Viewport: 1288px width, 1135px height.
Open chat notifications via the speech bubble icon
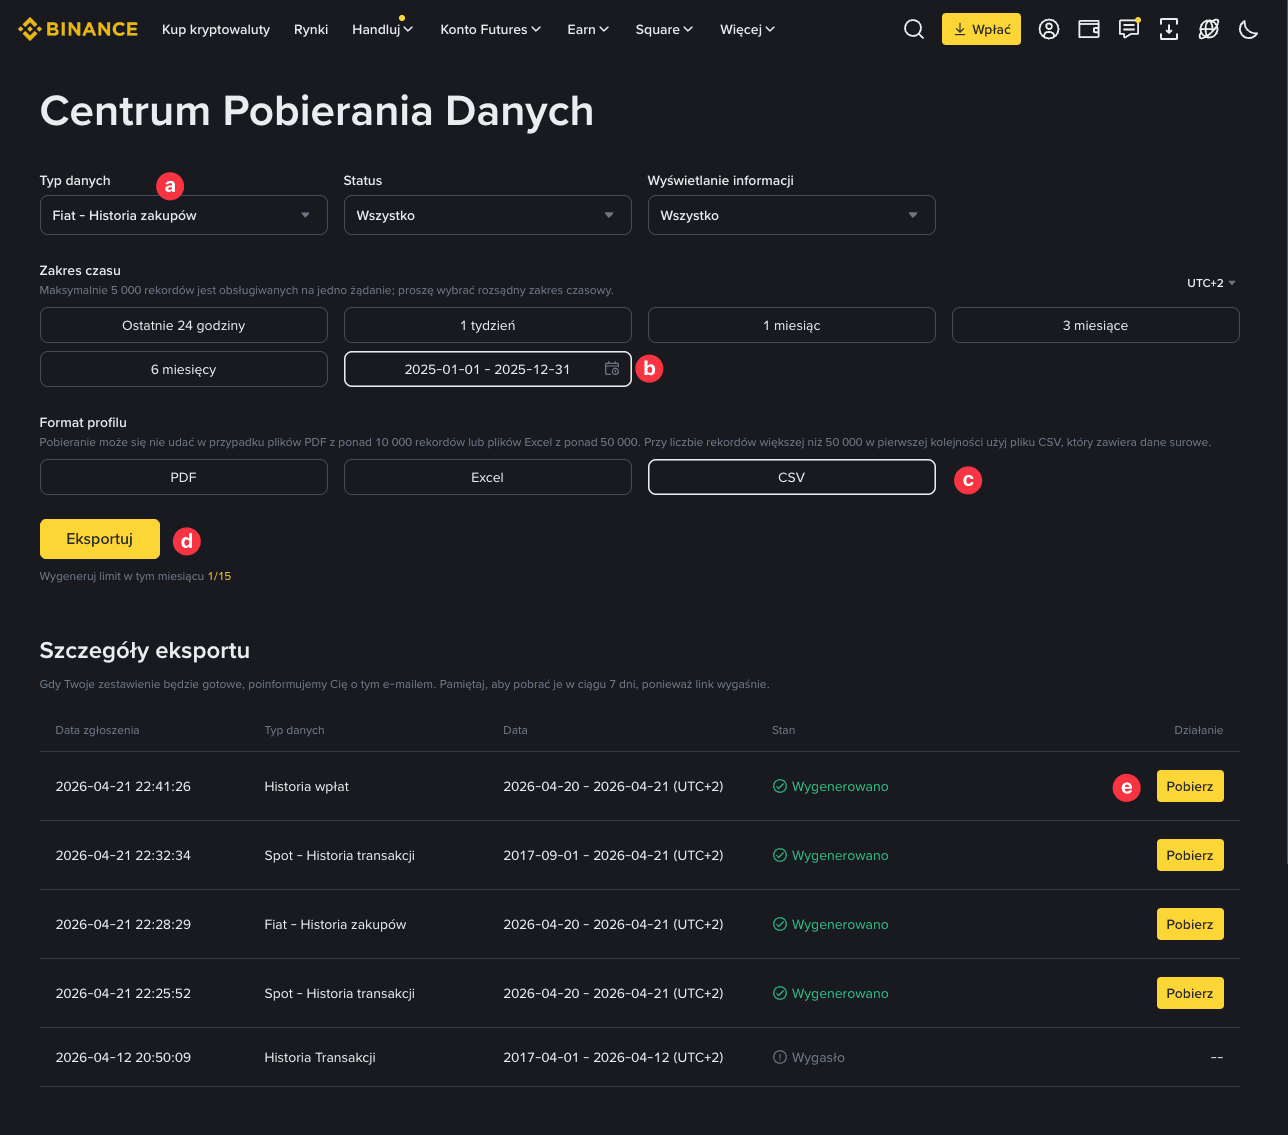click(1129, 29)
